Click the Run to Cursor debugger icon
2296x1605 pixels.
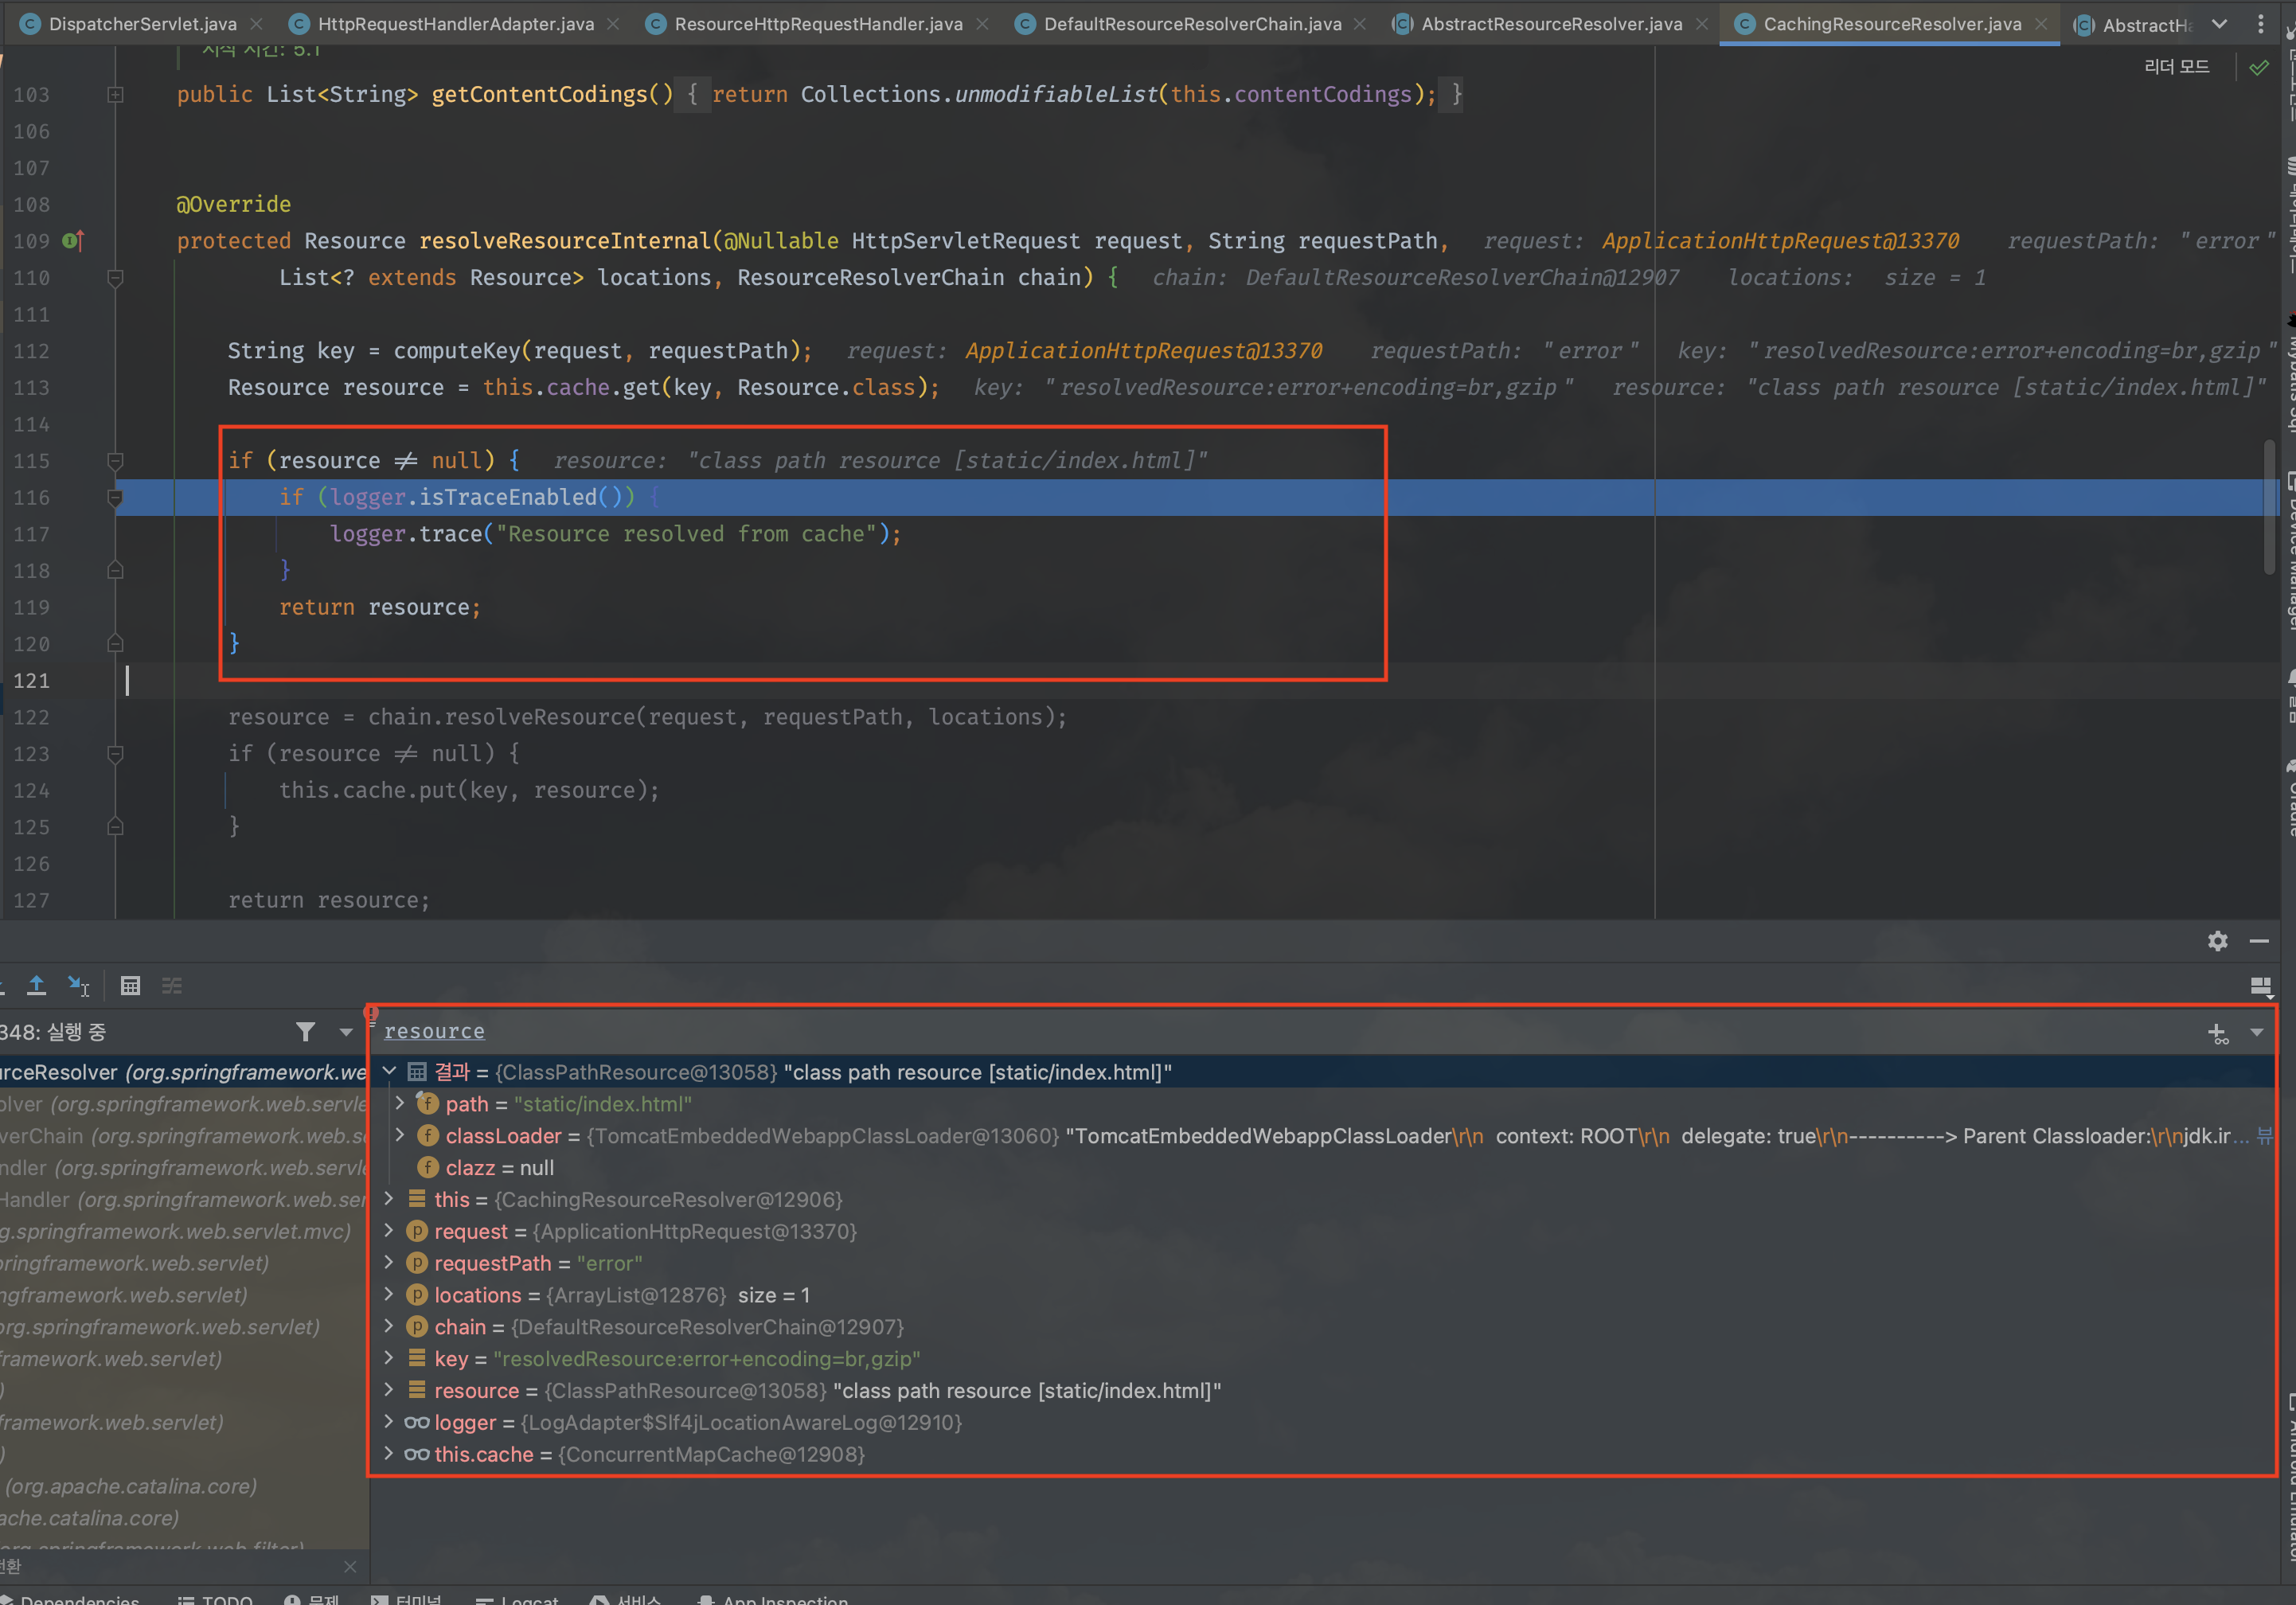78,985
